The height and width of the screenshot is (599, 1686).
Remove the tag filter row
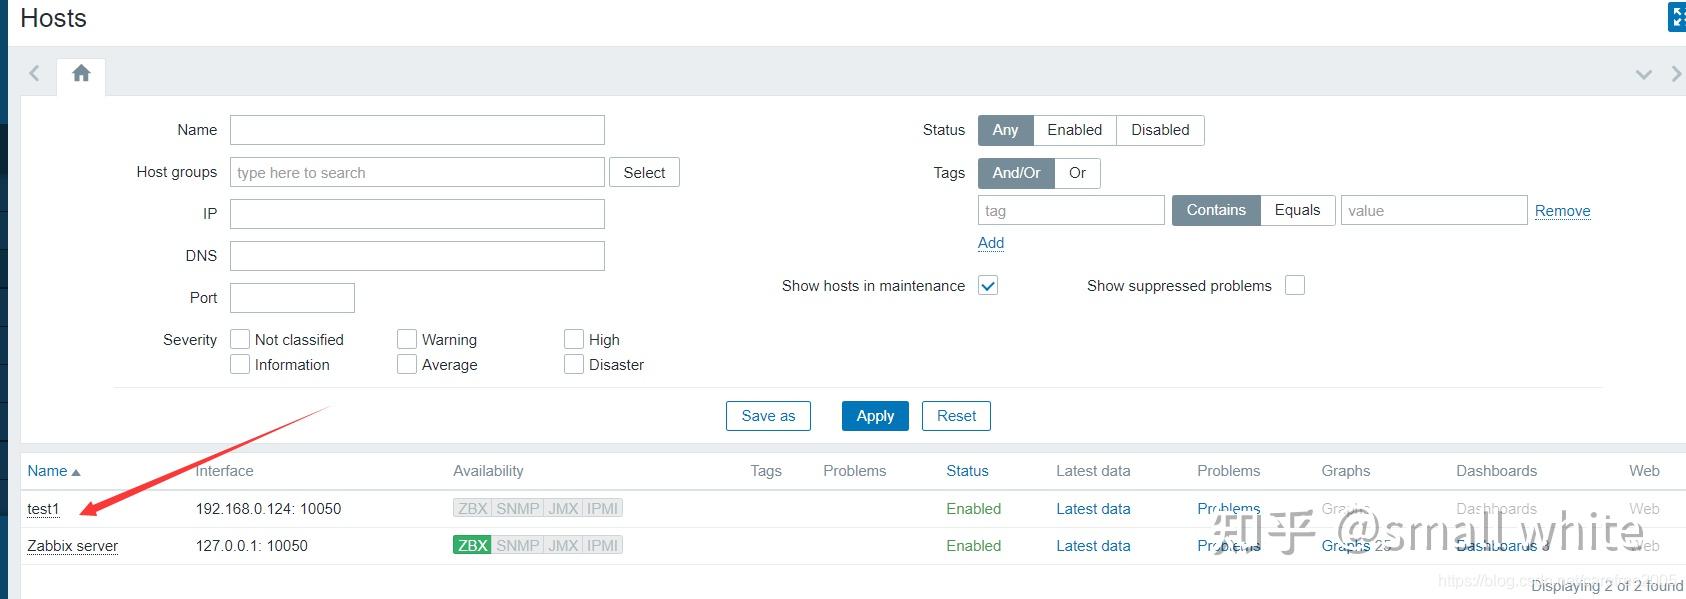(1562, 211)
